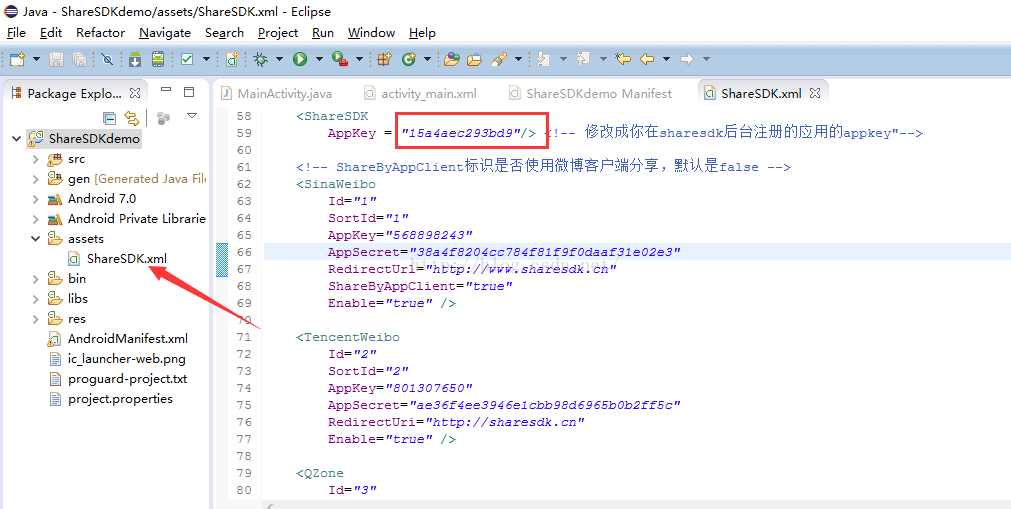Open the Package Explorer View Menu triangle
The width and height of the screenshot is (1011, 509).
[x=191, y=116]
